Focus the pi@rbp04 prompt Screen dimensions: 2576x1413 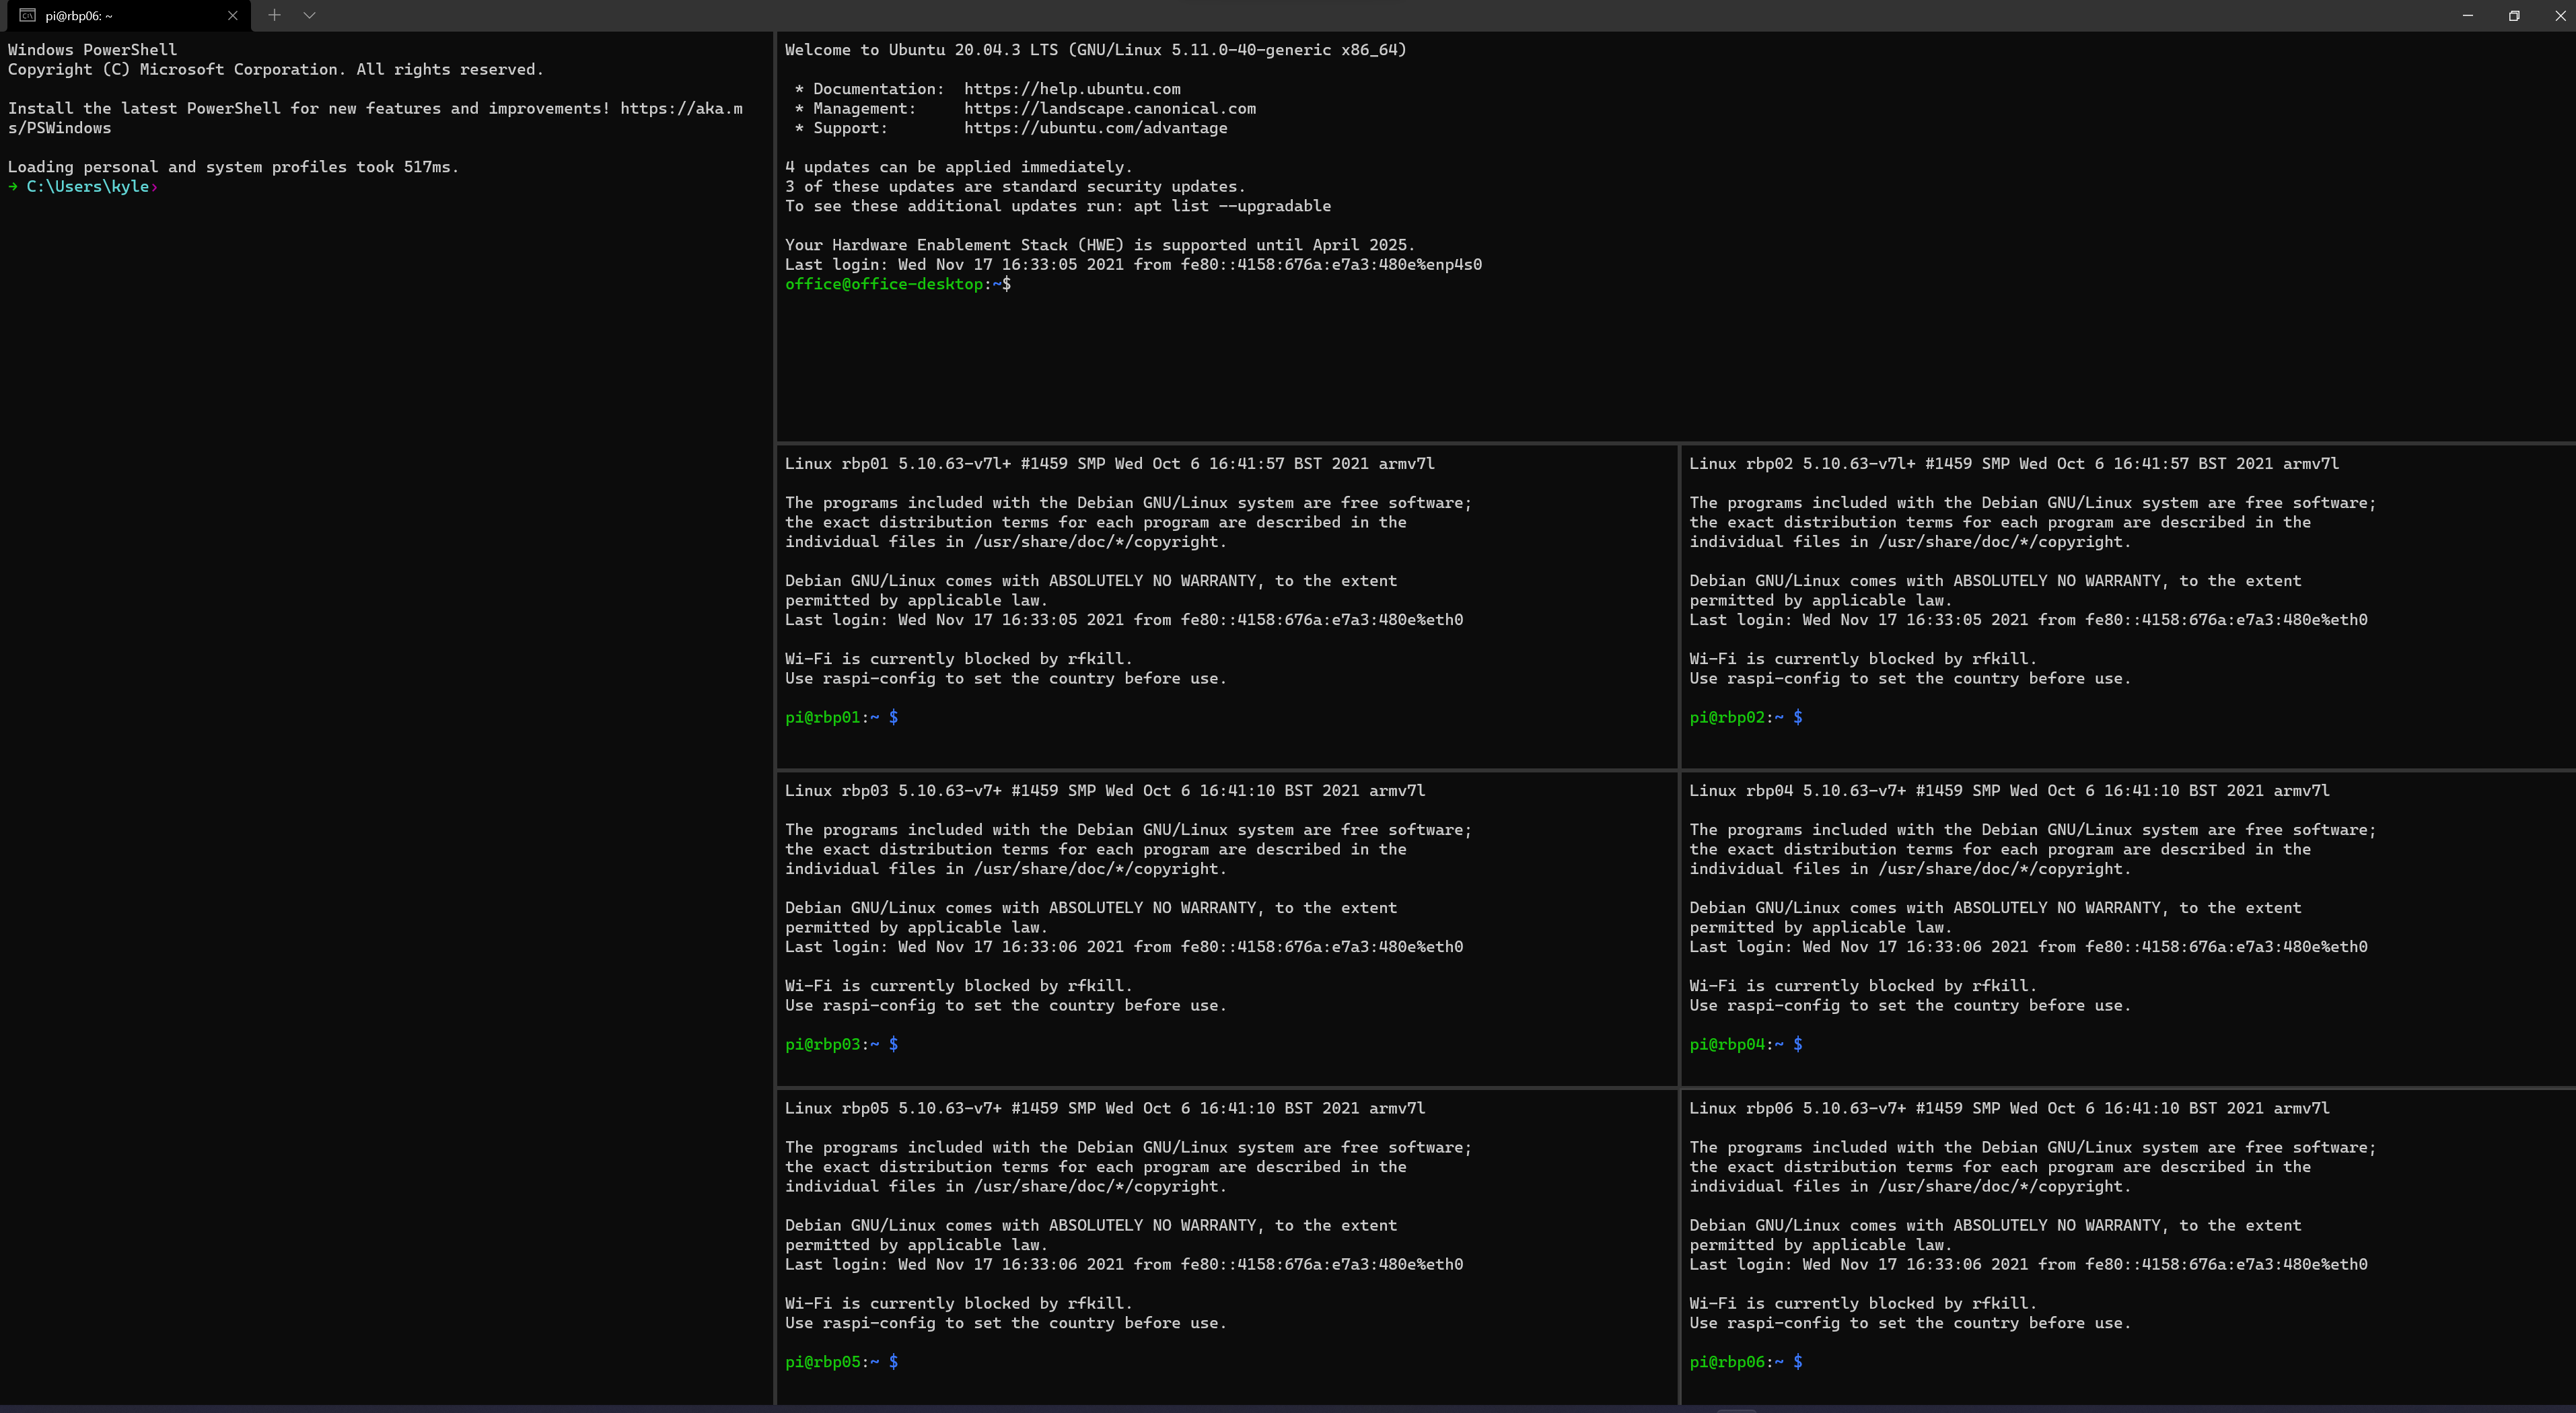[x=1746, y=1045]
